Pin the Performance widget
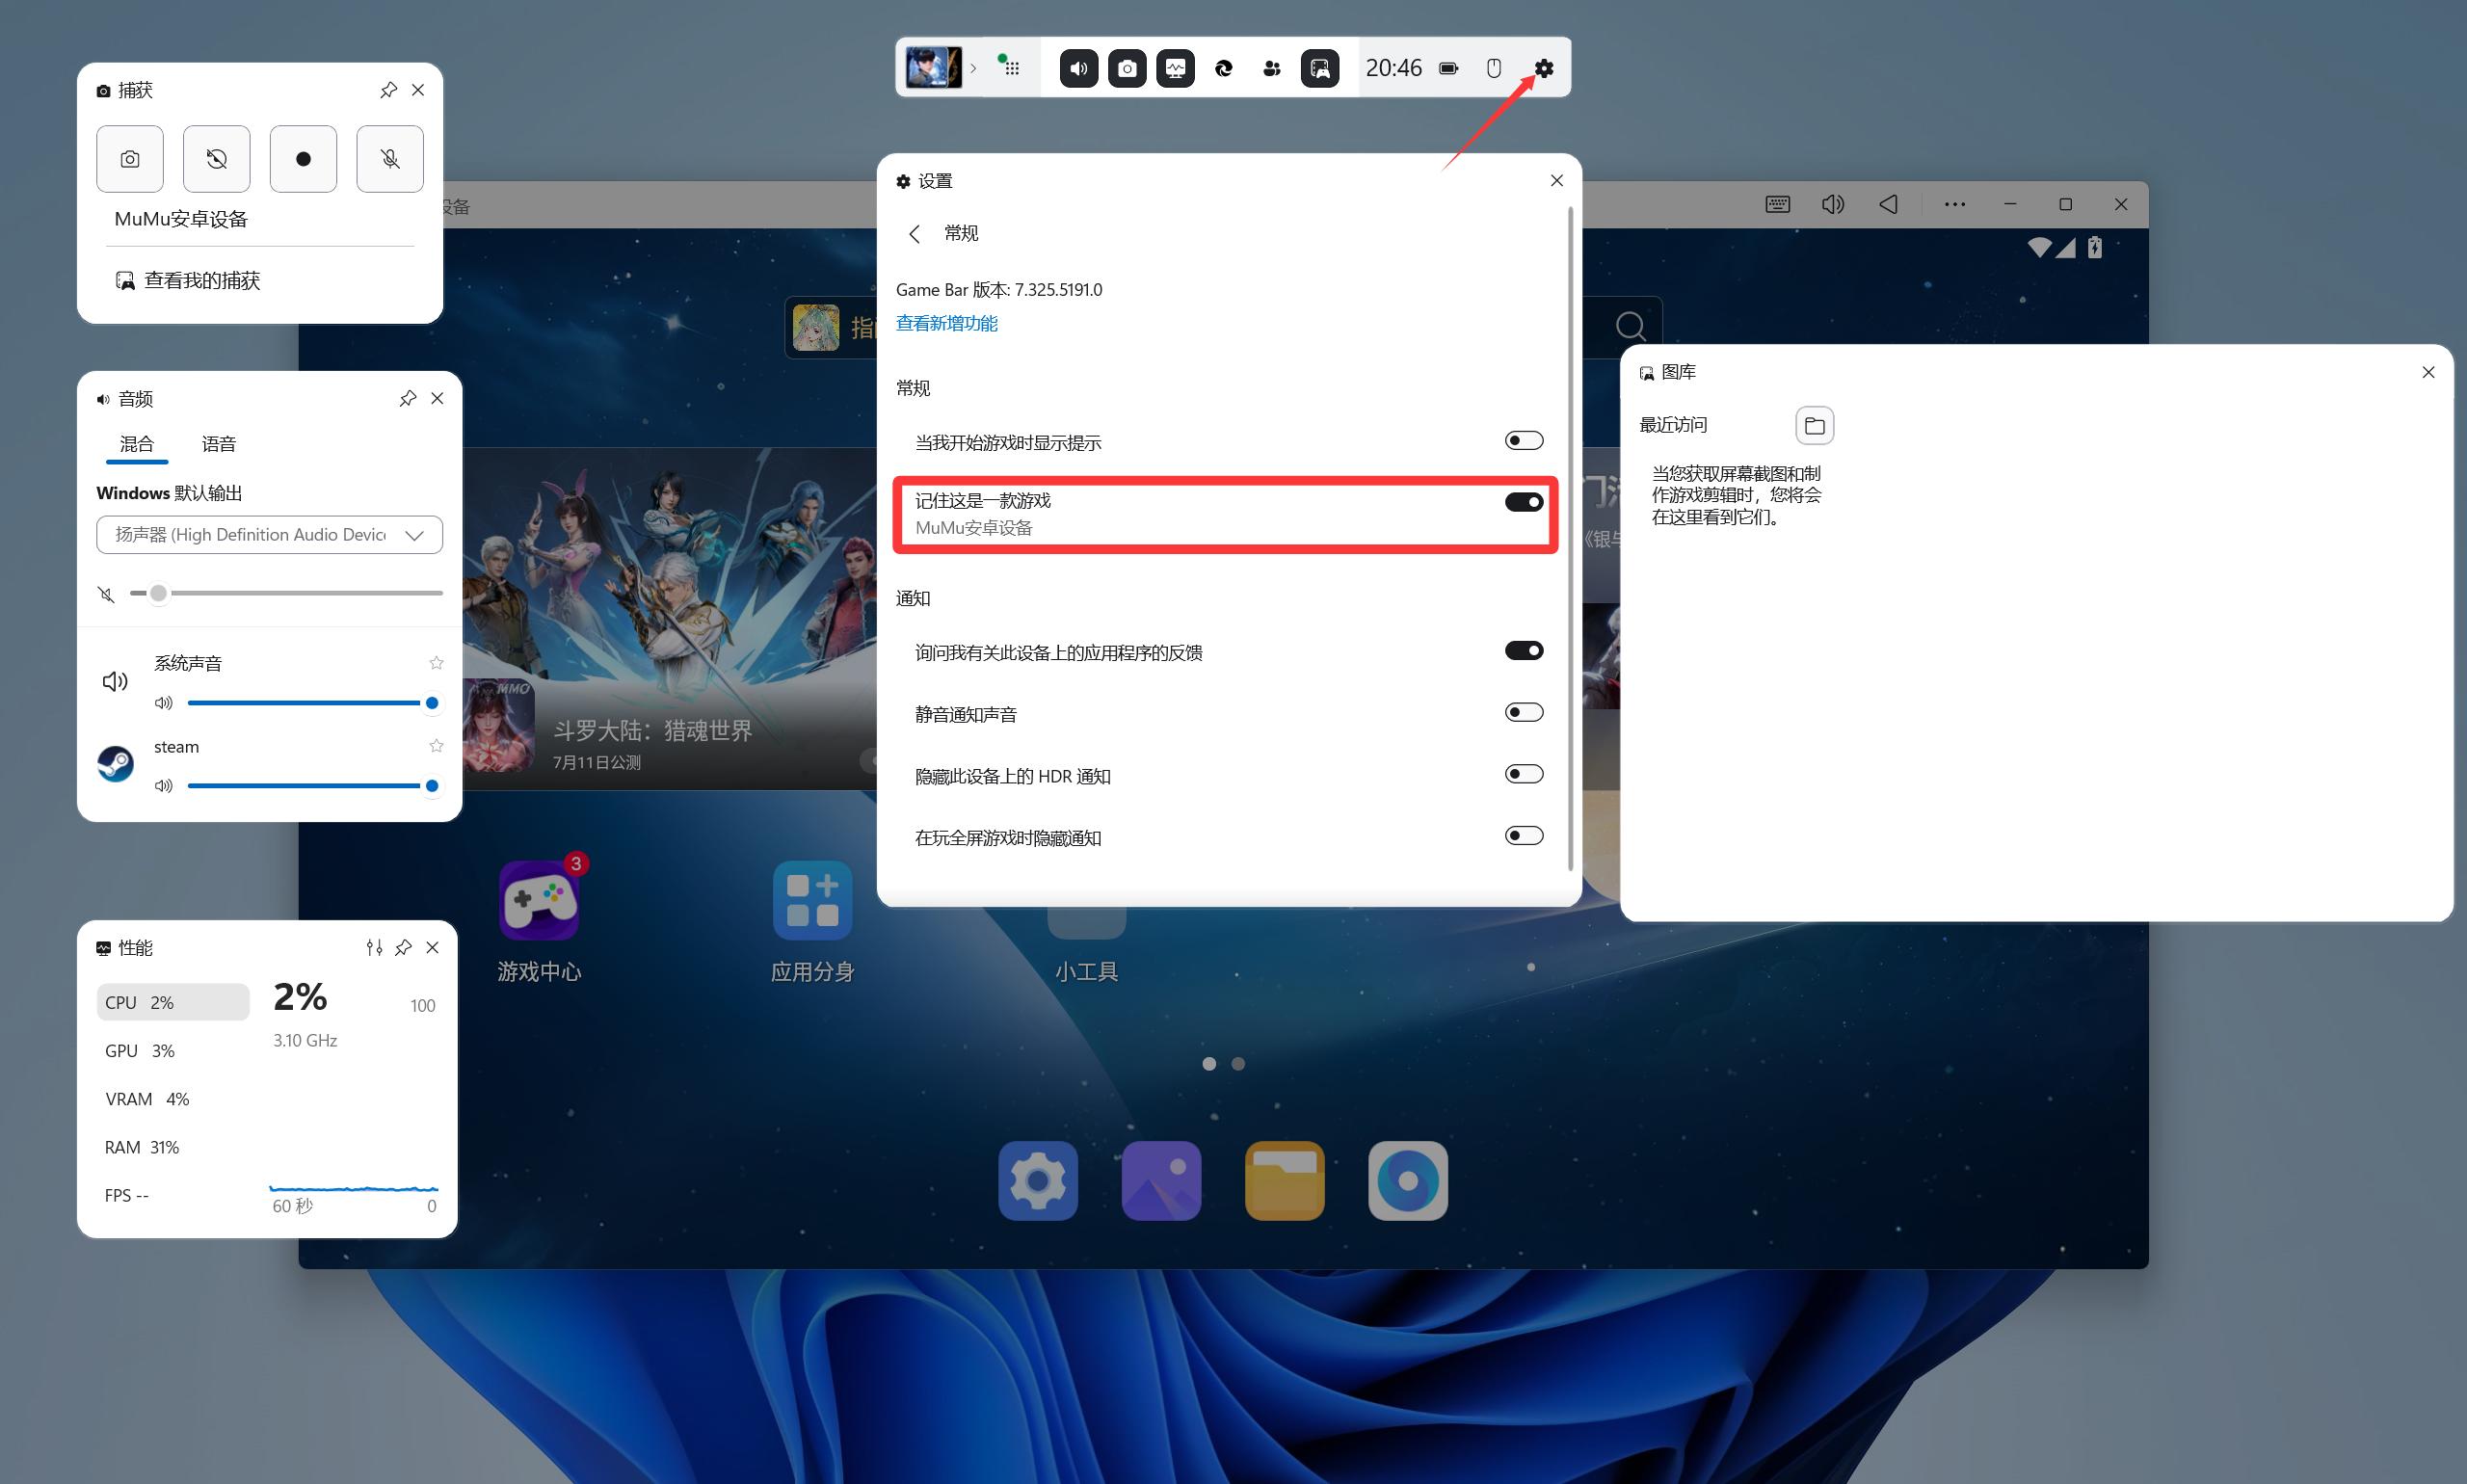The image size is (2467, 1484). pyautogui.click(x=403, y=947)
